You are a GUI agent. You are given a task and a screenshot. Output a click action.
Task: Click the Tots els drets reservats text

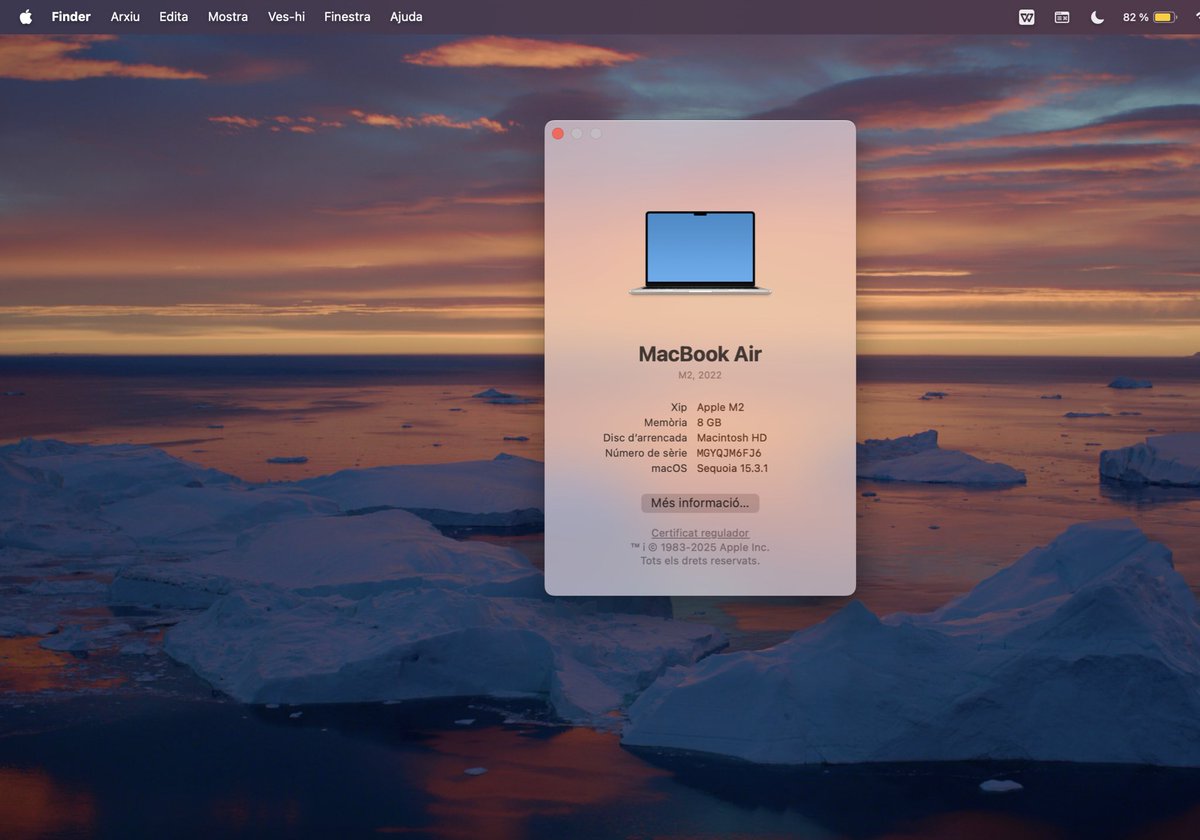click(x=700, y=561)
